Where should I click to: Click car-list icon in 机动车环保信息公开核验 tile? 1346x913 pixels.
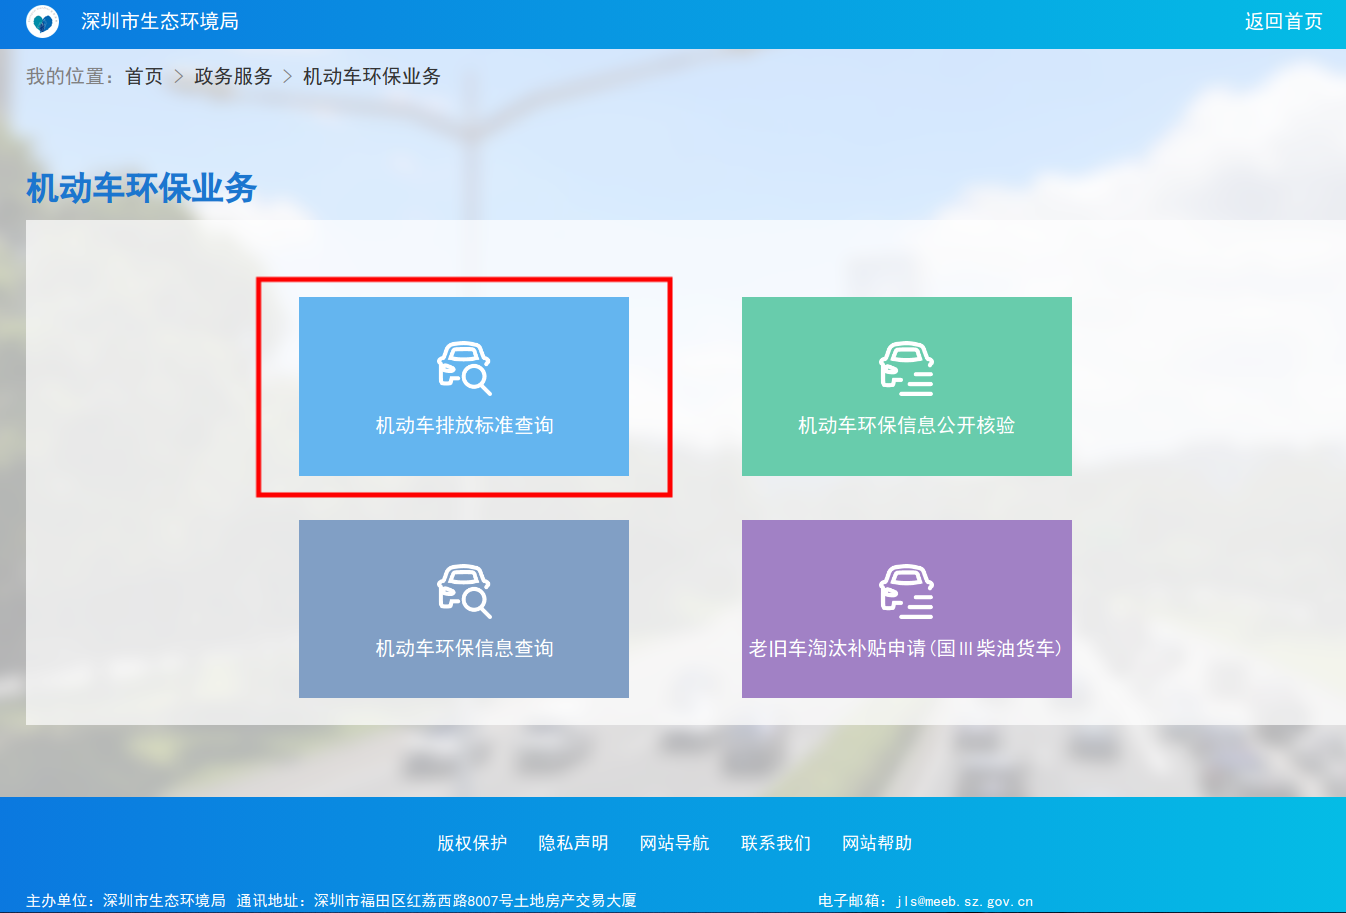tap(906, 368)
